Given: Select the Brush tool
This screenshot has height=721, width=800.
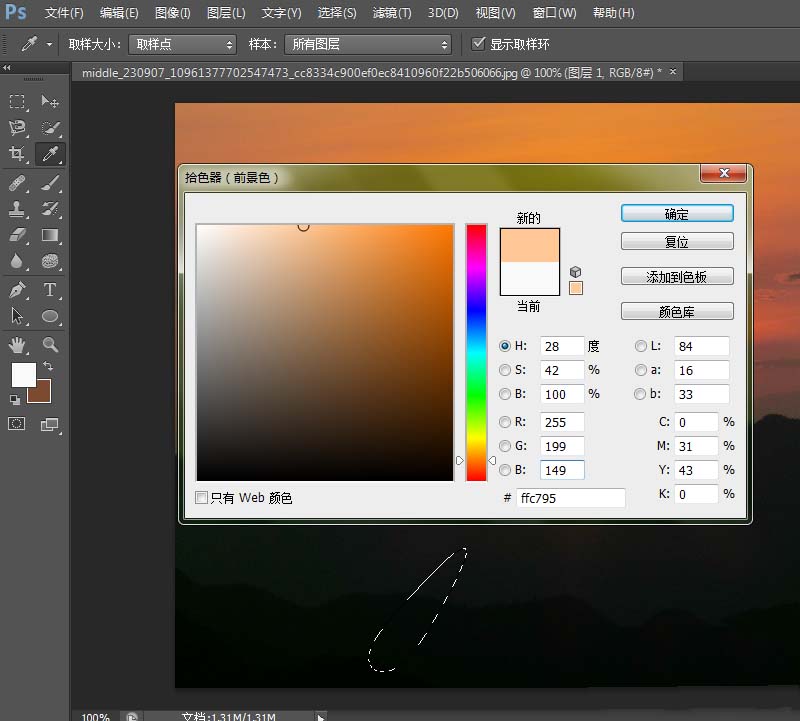Looking at the screenshot, I should 48,183.
